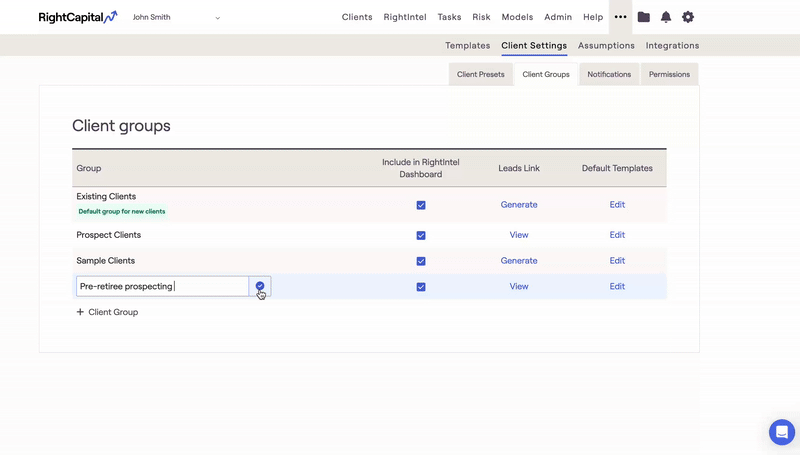
Task: Open the folder icon in header
Action: point(644,17)
